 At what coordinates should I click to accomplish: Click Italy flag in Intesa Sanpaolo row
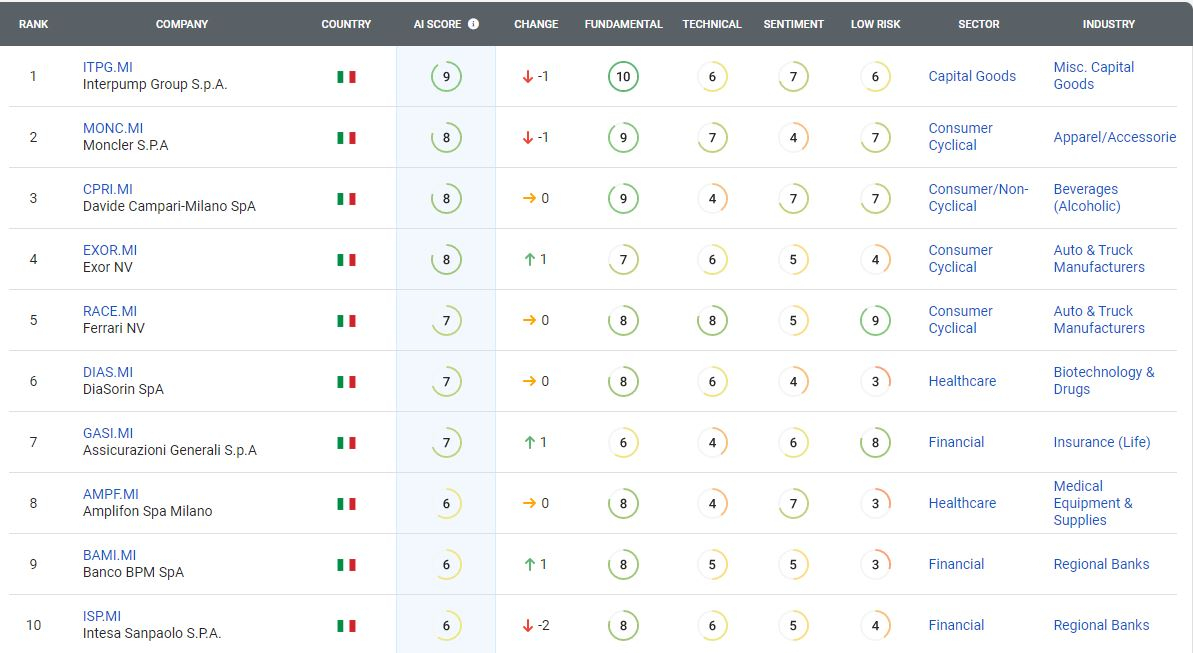[x=346, y=626]
